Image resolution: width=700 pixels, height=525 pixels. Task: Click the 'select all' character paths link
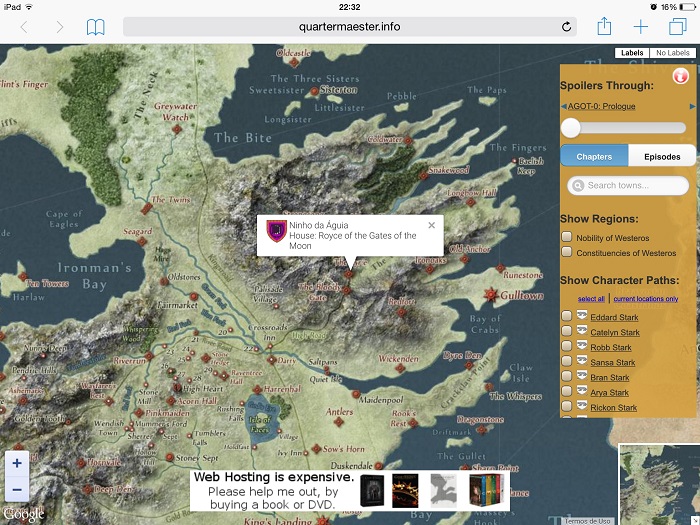tap(591, 299)
